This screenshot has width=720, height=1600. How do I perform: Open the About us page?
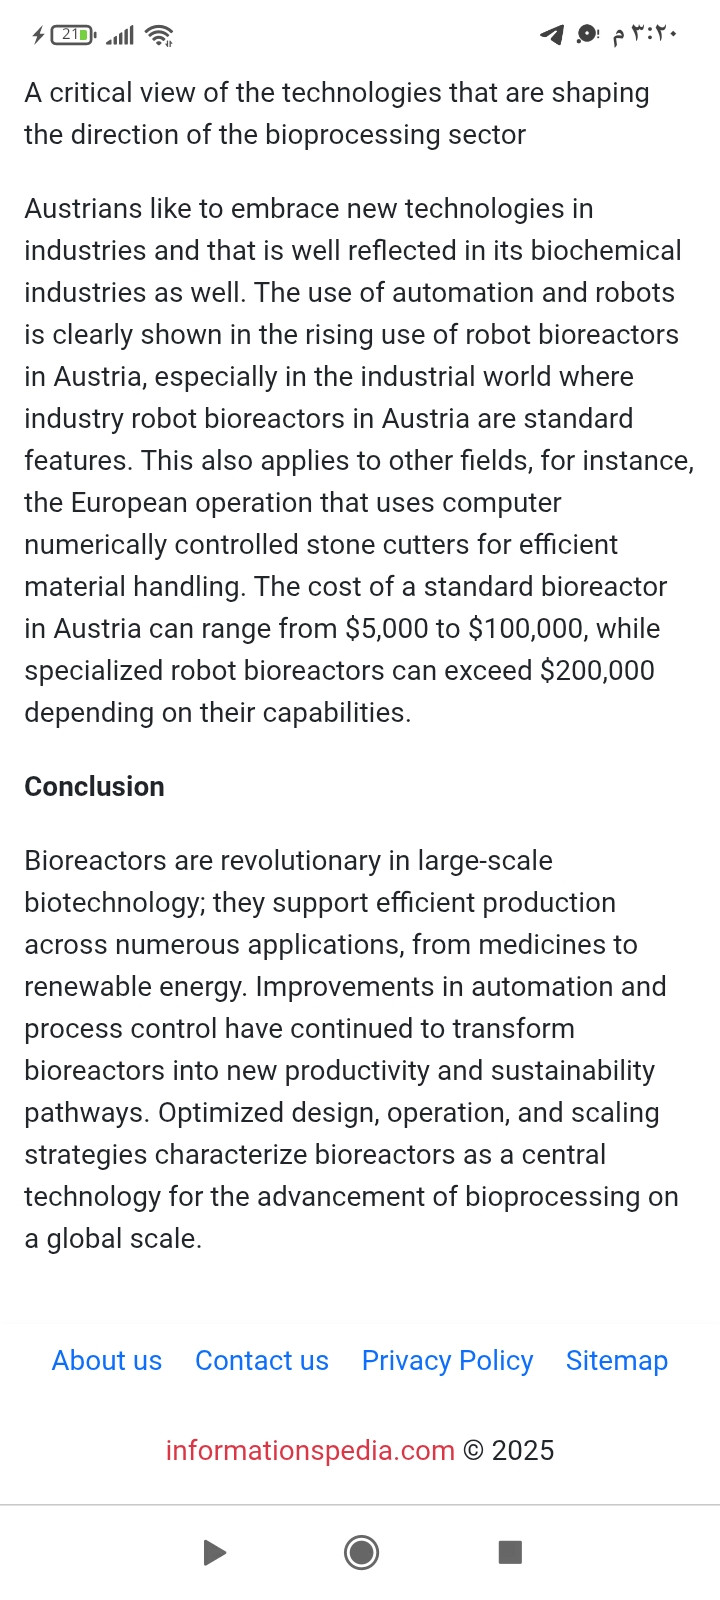pos(107,1360)
